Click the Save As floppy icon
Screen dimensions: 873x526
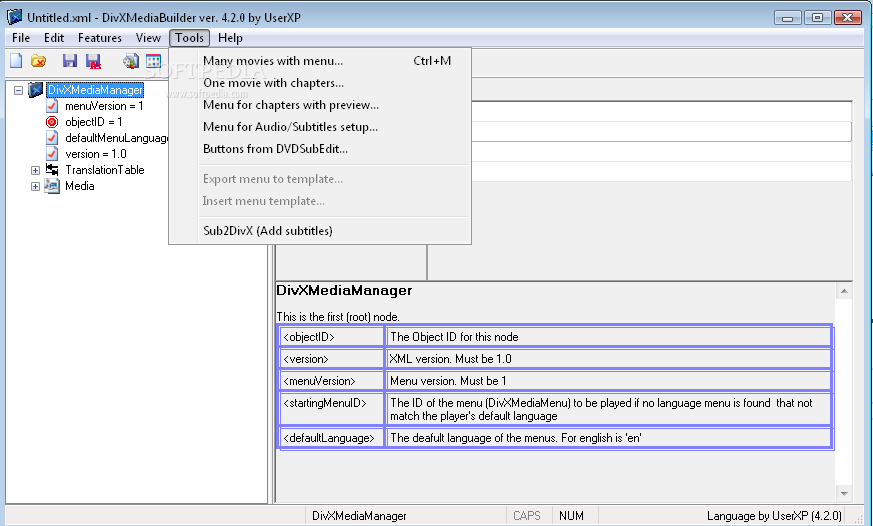click(x=94, y=61)
